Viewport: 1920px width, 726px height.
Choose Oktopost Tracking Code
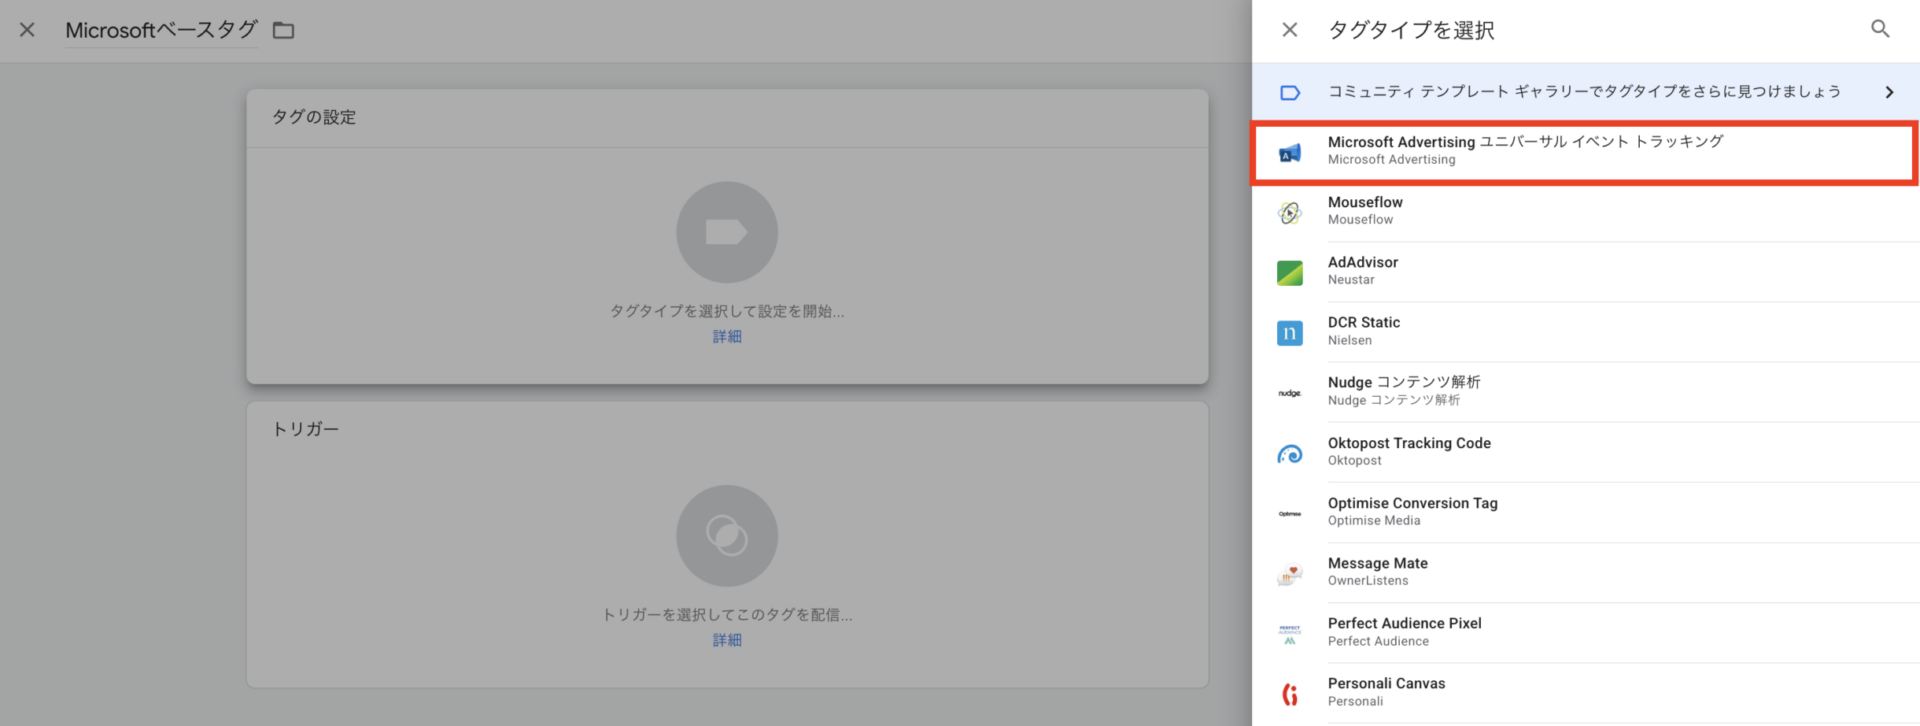1585,452
